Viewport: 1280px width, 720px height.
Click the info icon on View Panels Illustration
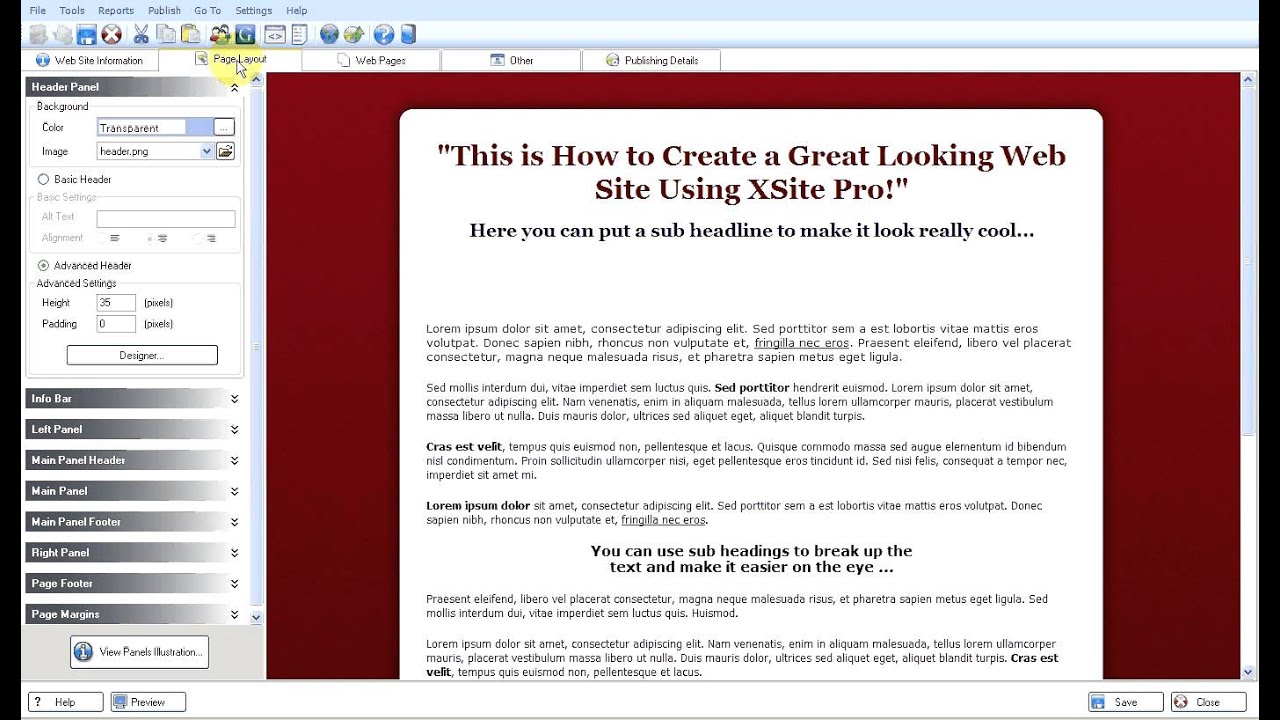pos(83,652)
